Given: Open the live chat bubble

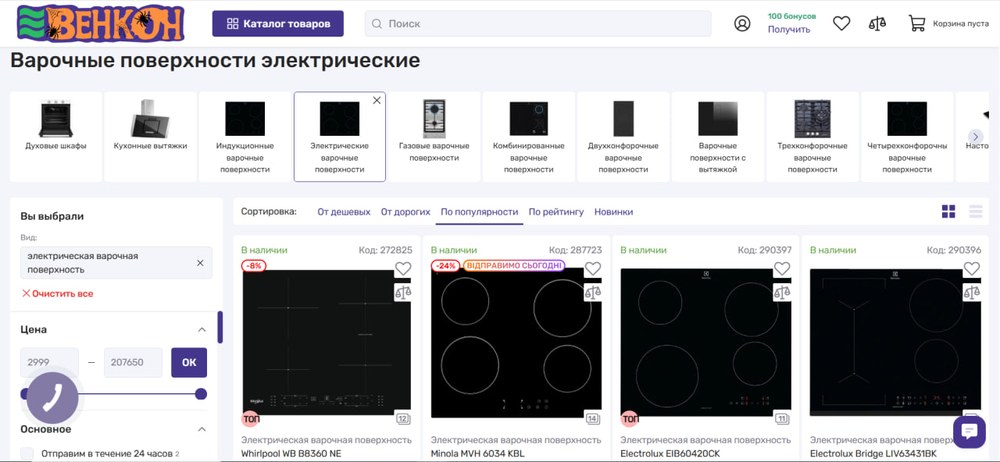Looking at the screenshot, I should [x=969, y=431].
